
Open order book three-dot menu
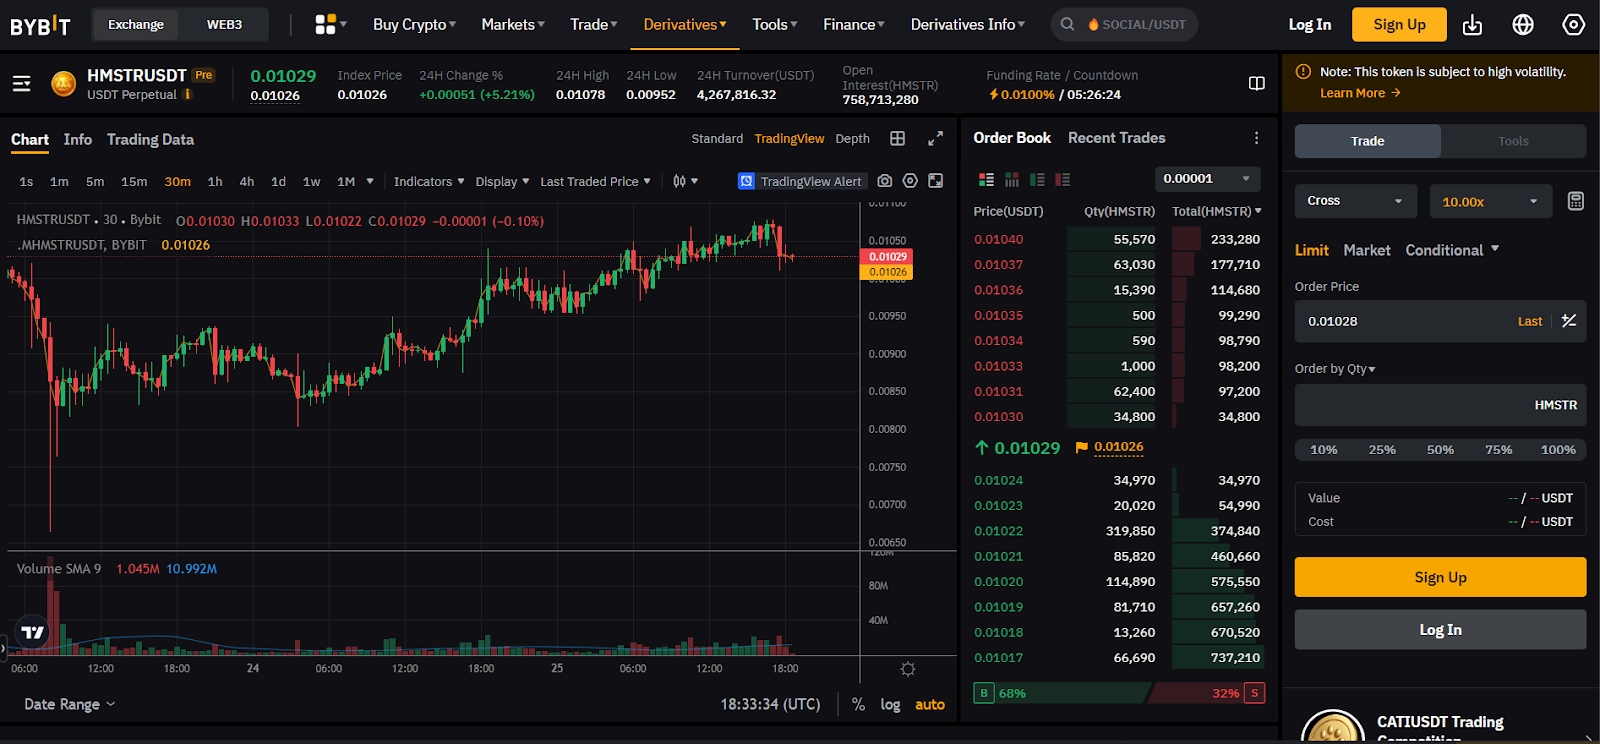1256,138
